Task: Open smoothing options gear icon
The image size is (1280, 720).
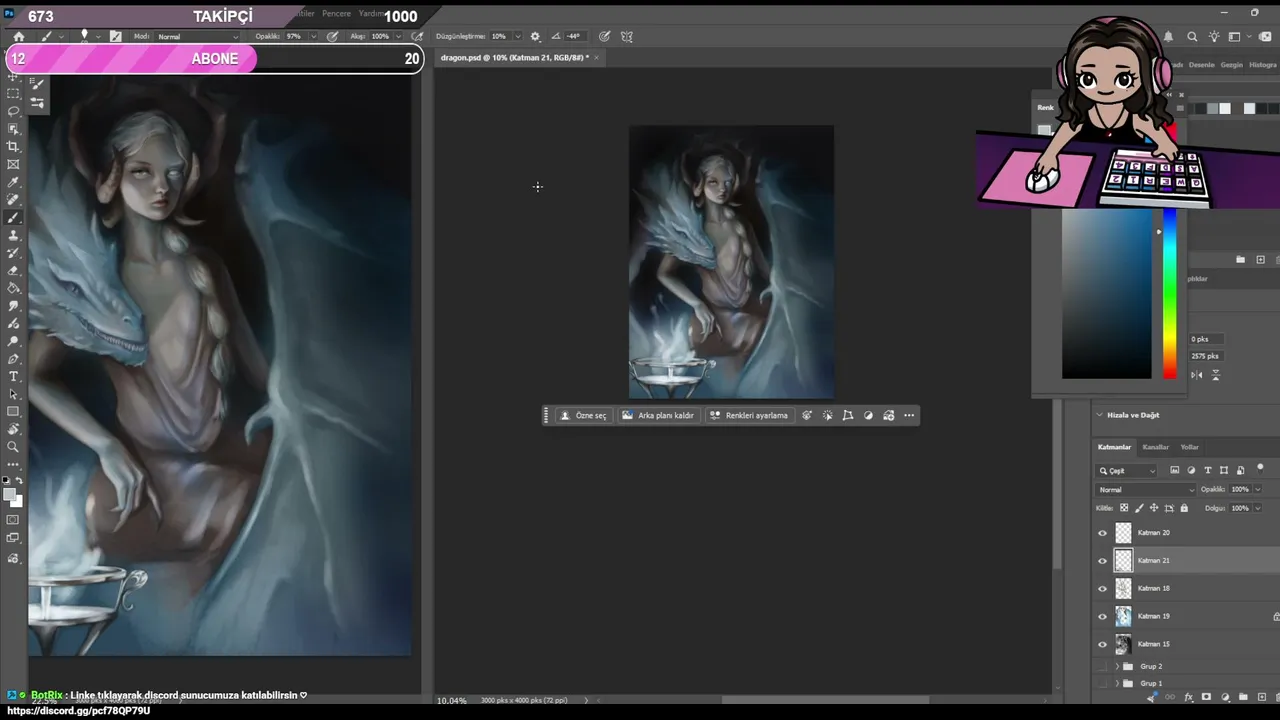Action: click(535, 37)
